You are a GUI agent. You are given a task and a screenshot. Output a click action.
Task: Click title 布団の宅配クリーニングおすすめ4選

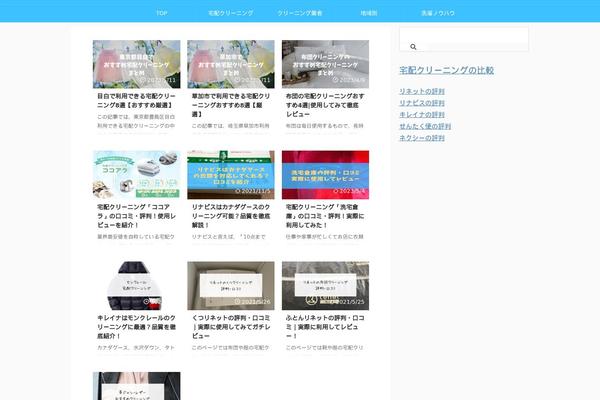tap(325, 105)
